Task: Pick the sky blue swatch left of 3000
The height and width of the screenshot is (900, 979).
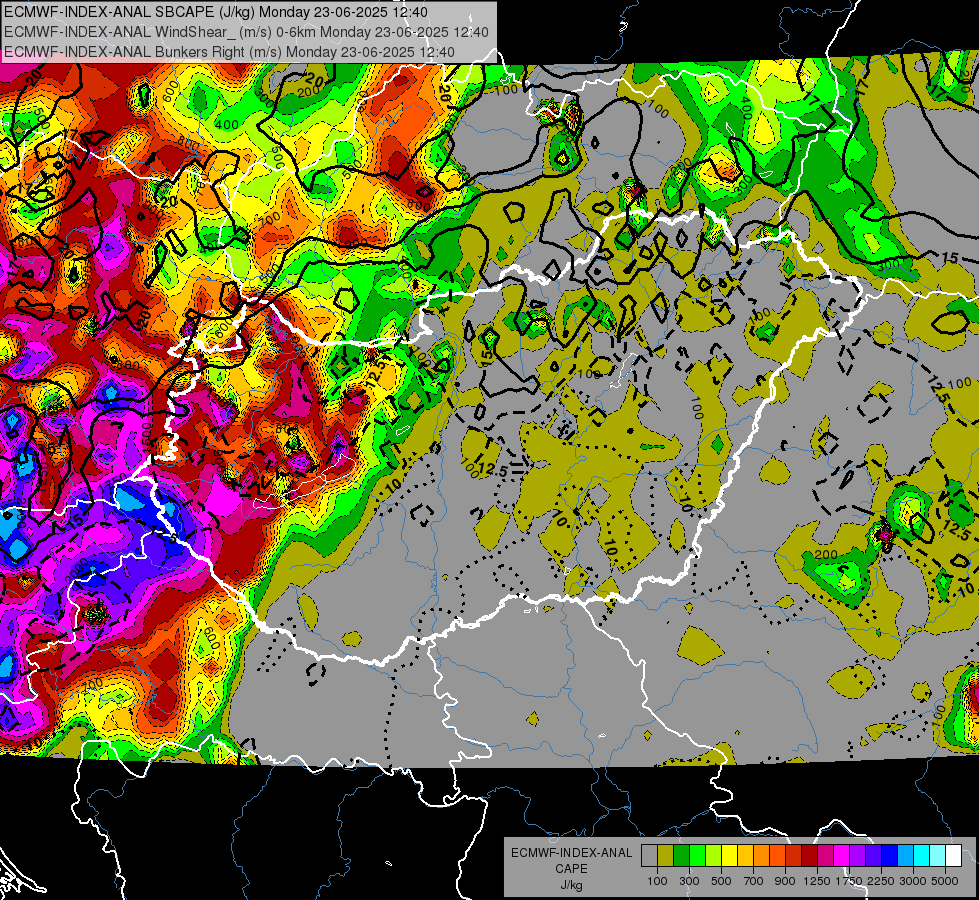Action: click(906, 855)
